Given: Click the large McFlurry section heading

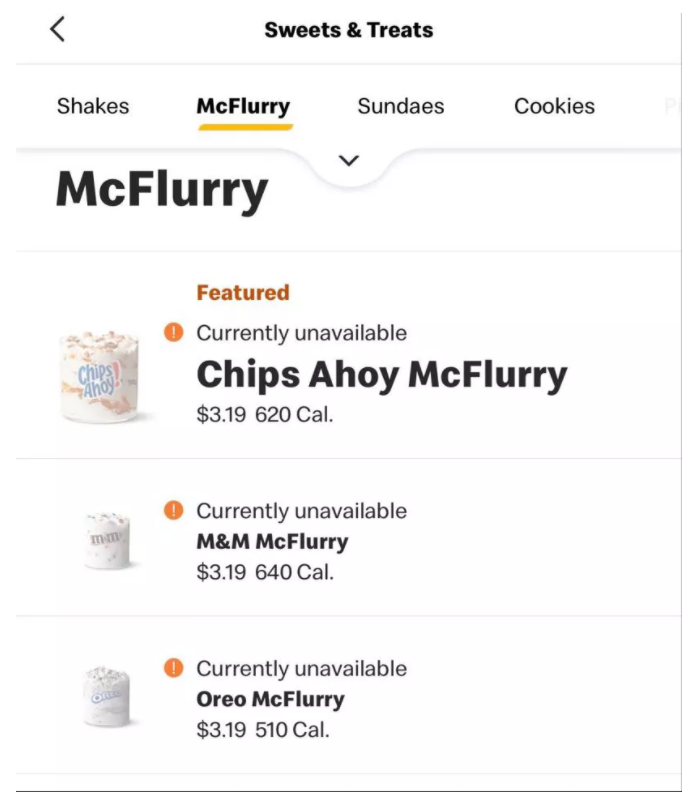Looking at the screenshot, I should click(x=162, y=190).
